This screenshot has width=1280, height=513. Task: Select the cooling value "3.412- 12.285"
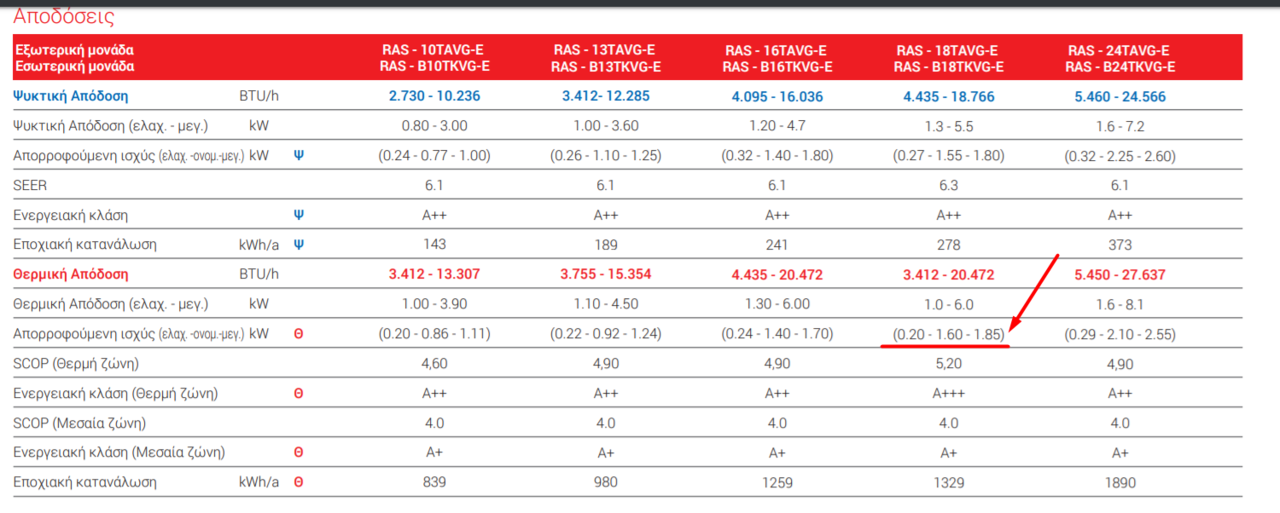point(606,97)
